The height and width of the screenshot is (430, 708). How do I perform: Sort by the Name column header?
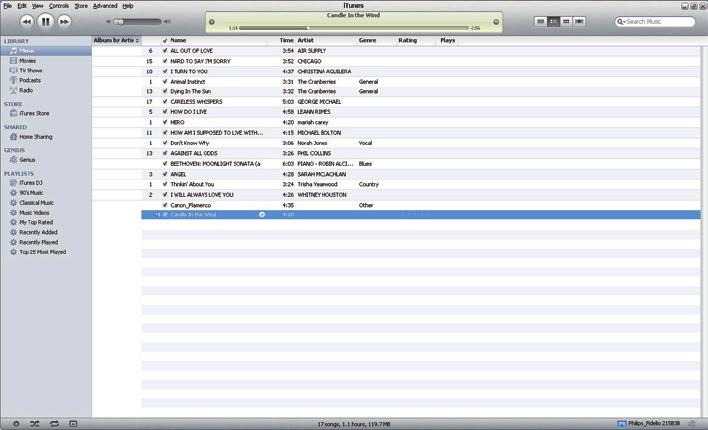click(x=178, y=40)
